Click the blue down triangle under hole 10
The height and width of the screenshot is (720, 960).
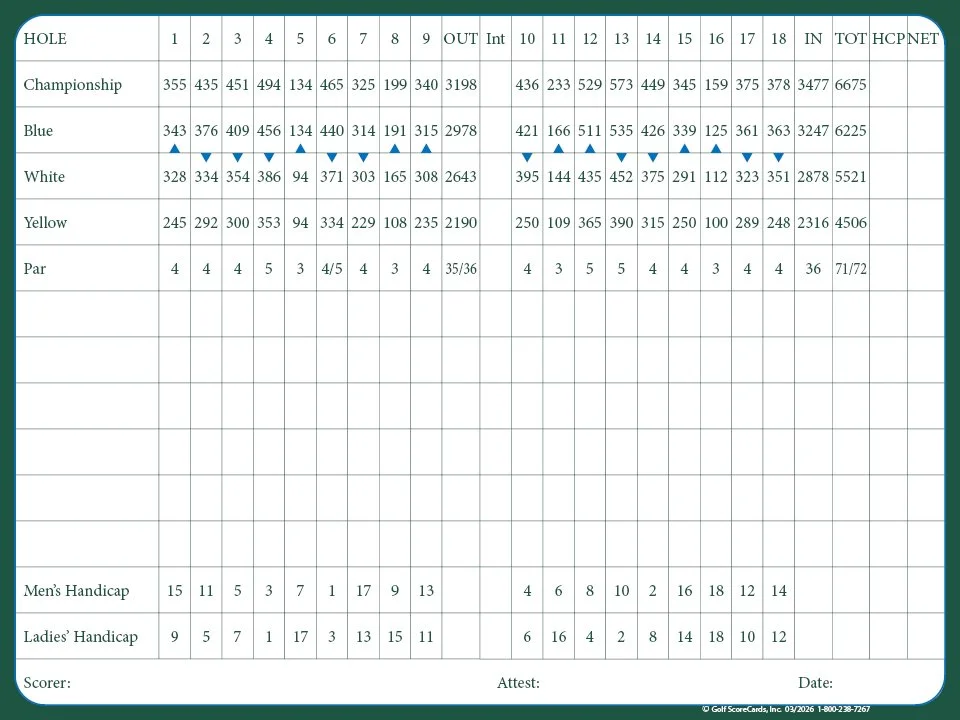click(x=527, y=157)
